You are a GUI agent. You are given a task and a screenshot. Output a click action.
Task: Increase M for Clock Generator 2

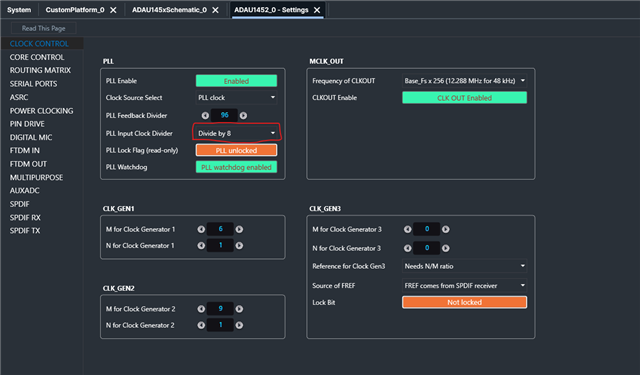(239, 309)
